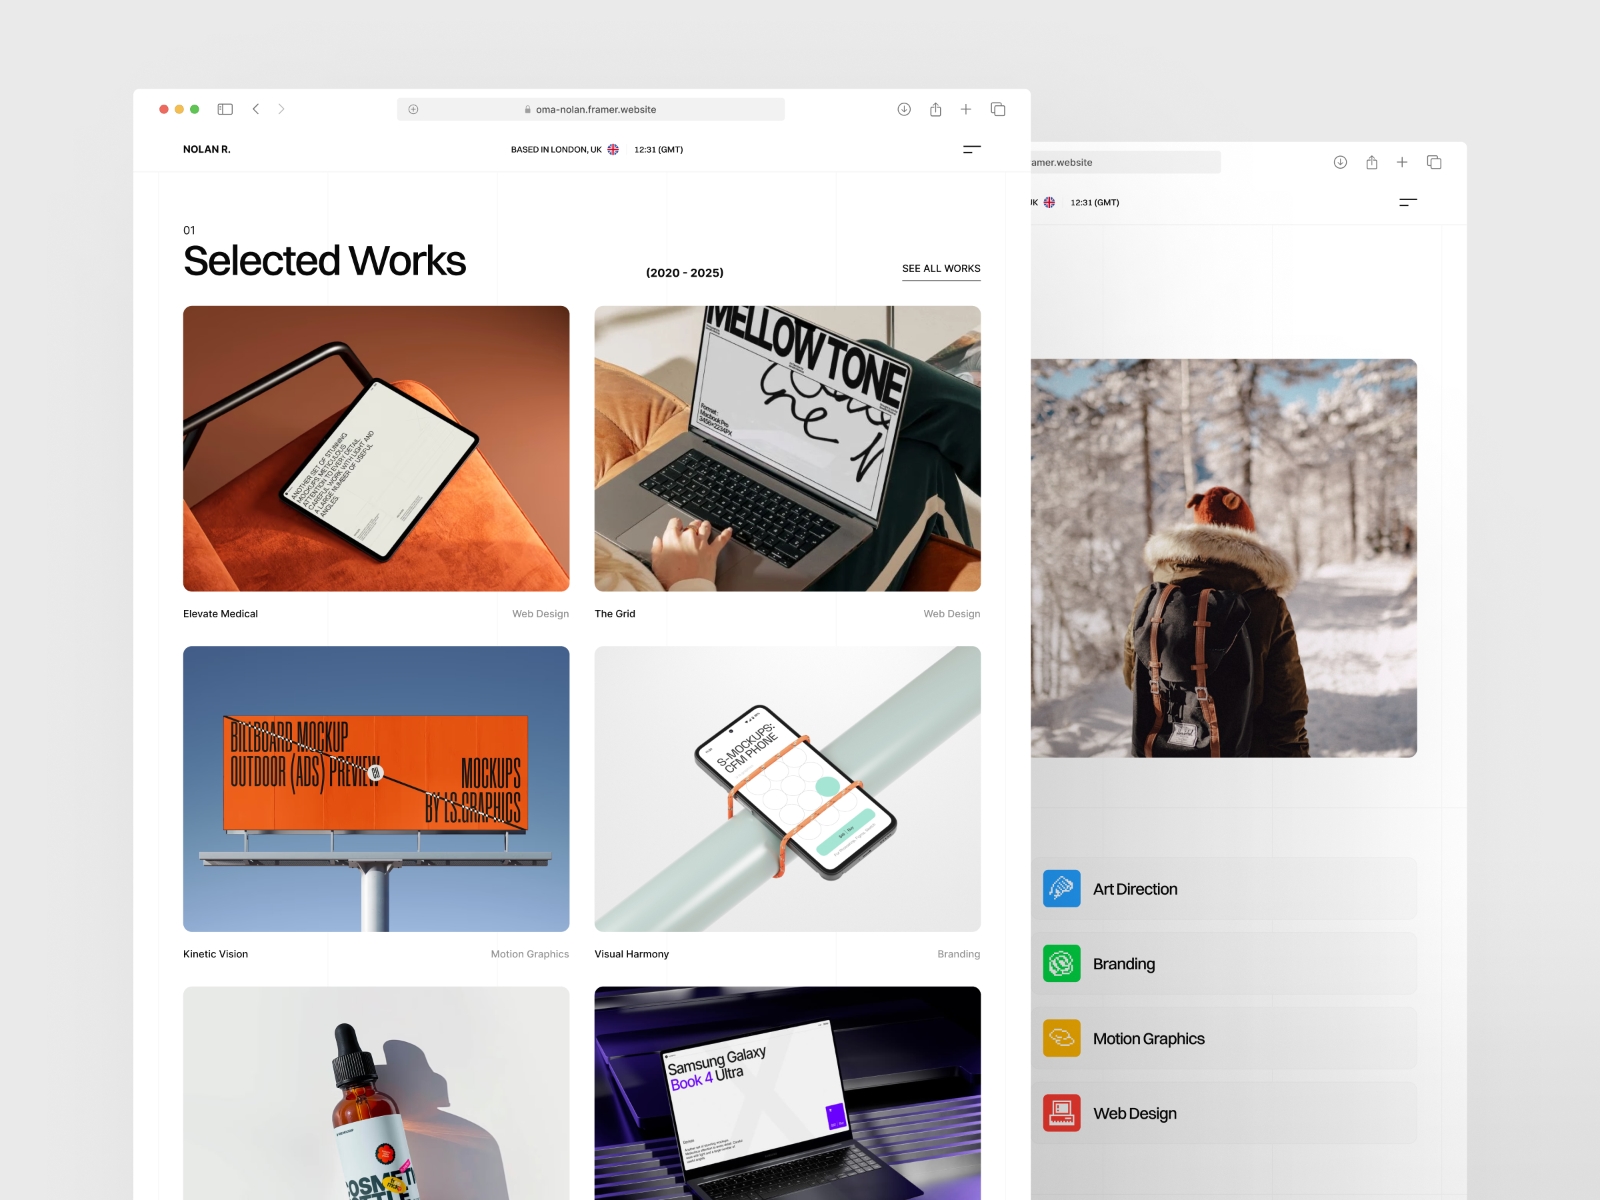The image size is (1600, 1200).
Task: Open the Kinetic Vision billboard thumbnail
Action: tap(376, 788)
